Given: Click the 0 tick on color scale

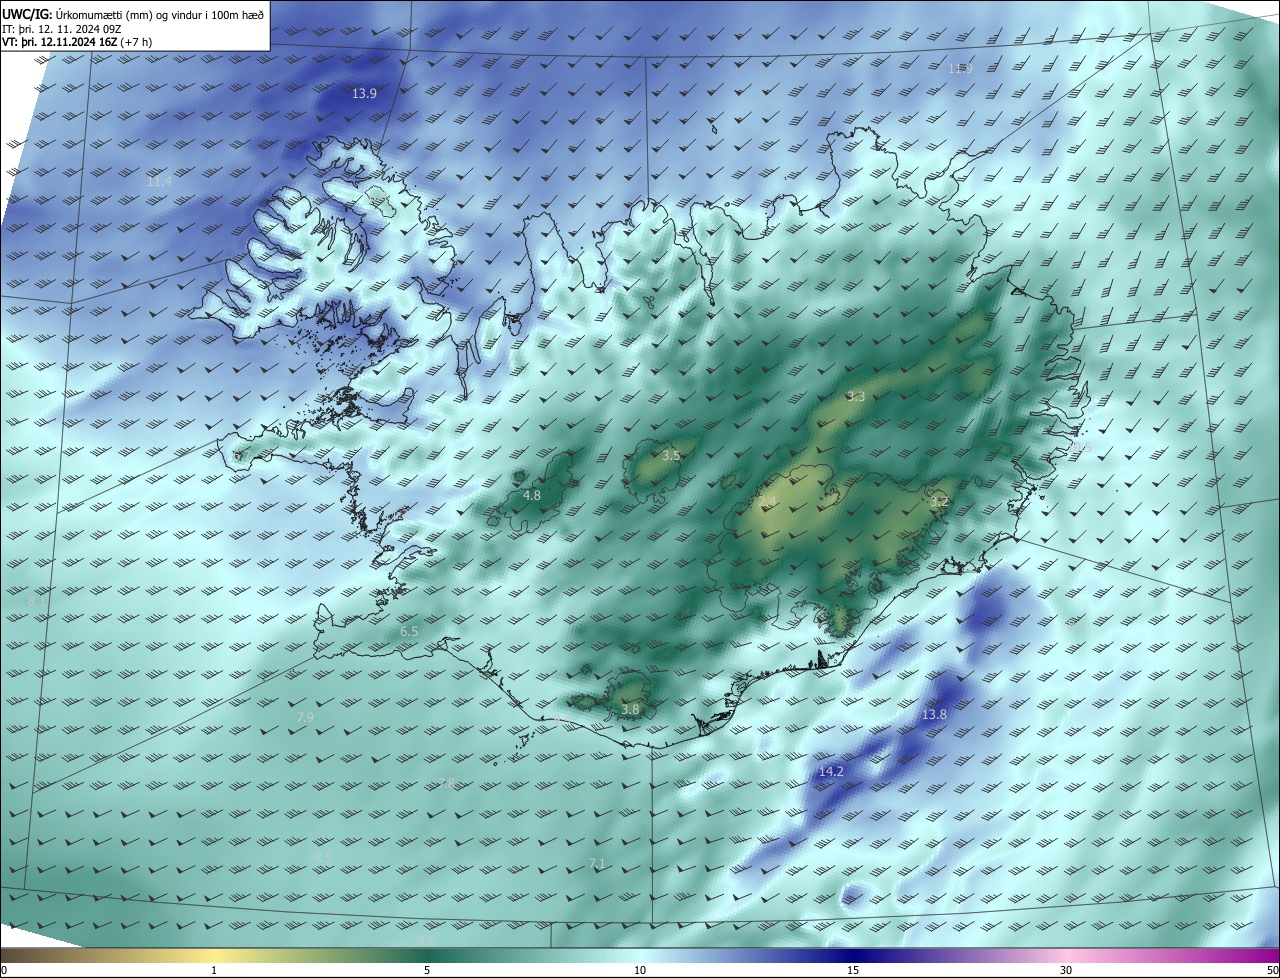Looking at the screenshot, I should click(3, 970).
